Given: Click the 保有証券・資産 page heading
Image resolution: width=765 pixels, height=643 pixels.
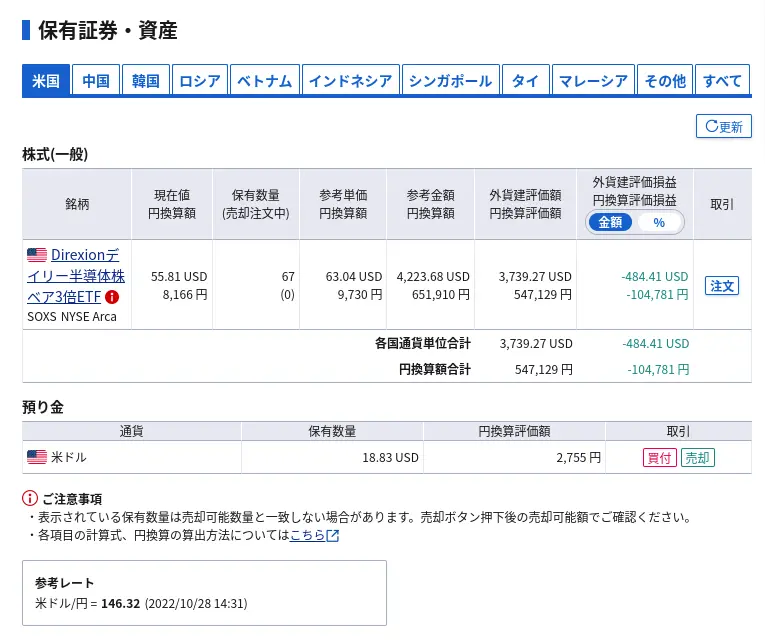Looking at the screenshot, I should coord(108,30).
